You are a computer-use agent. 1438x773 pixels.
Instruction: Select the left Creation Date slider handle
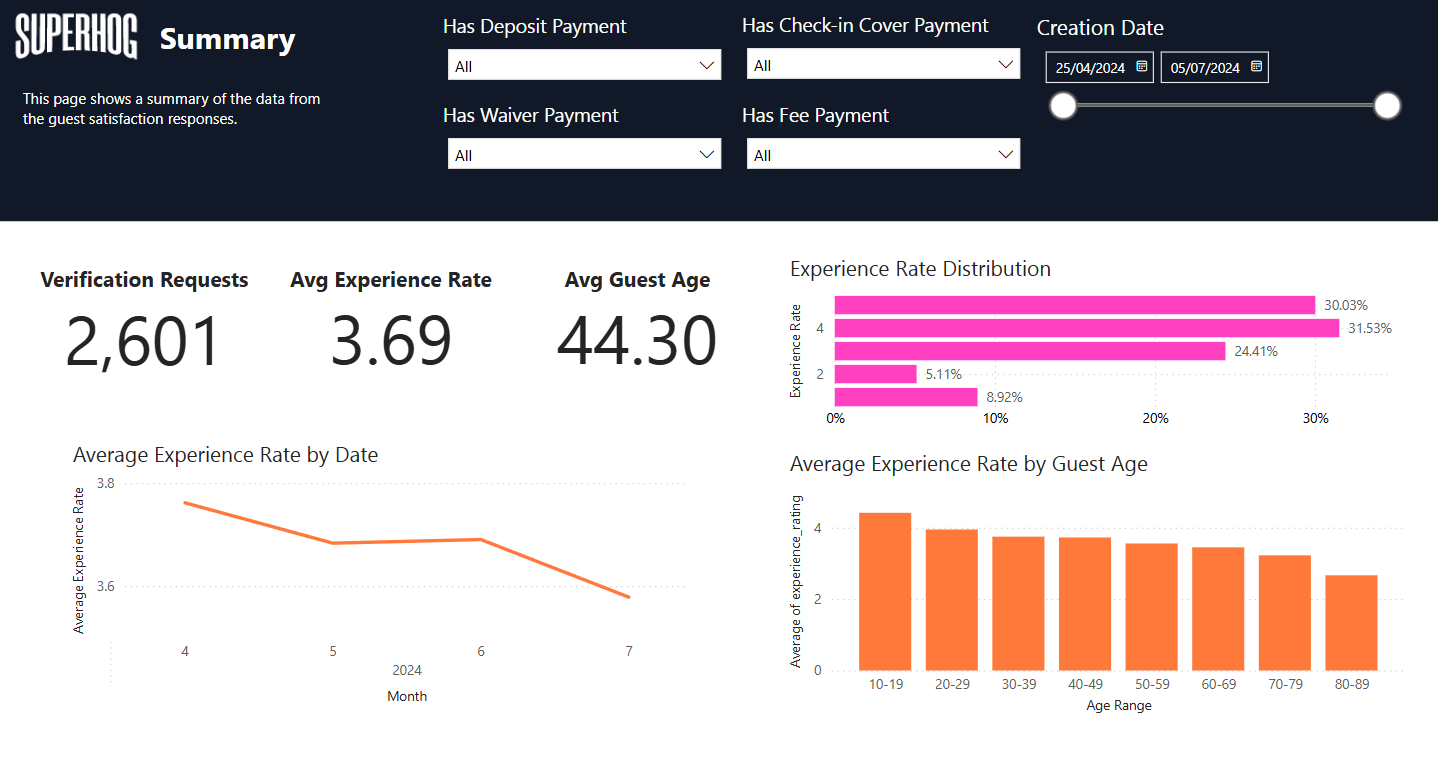click(x=1063, y=105)
